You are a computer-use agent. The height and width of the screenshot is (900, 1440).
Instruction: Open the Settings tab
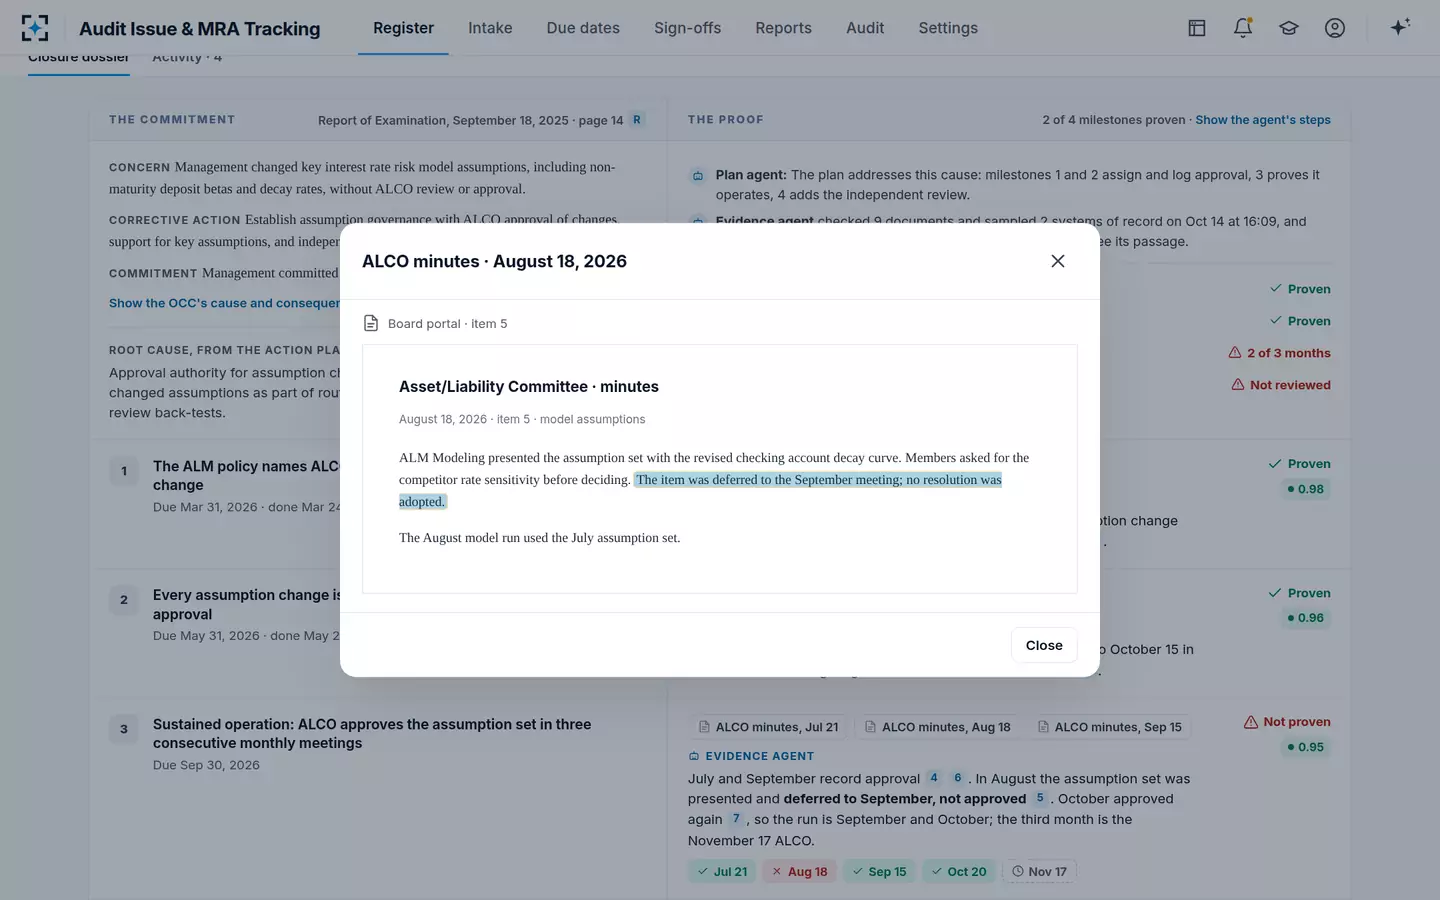coord(948,28)
